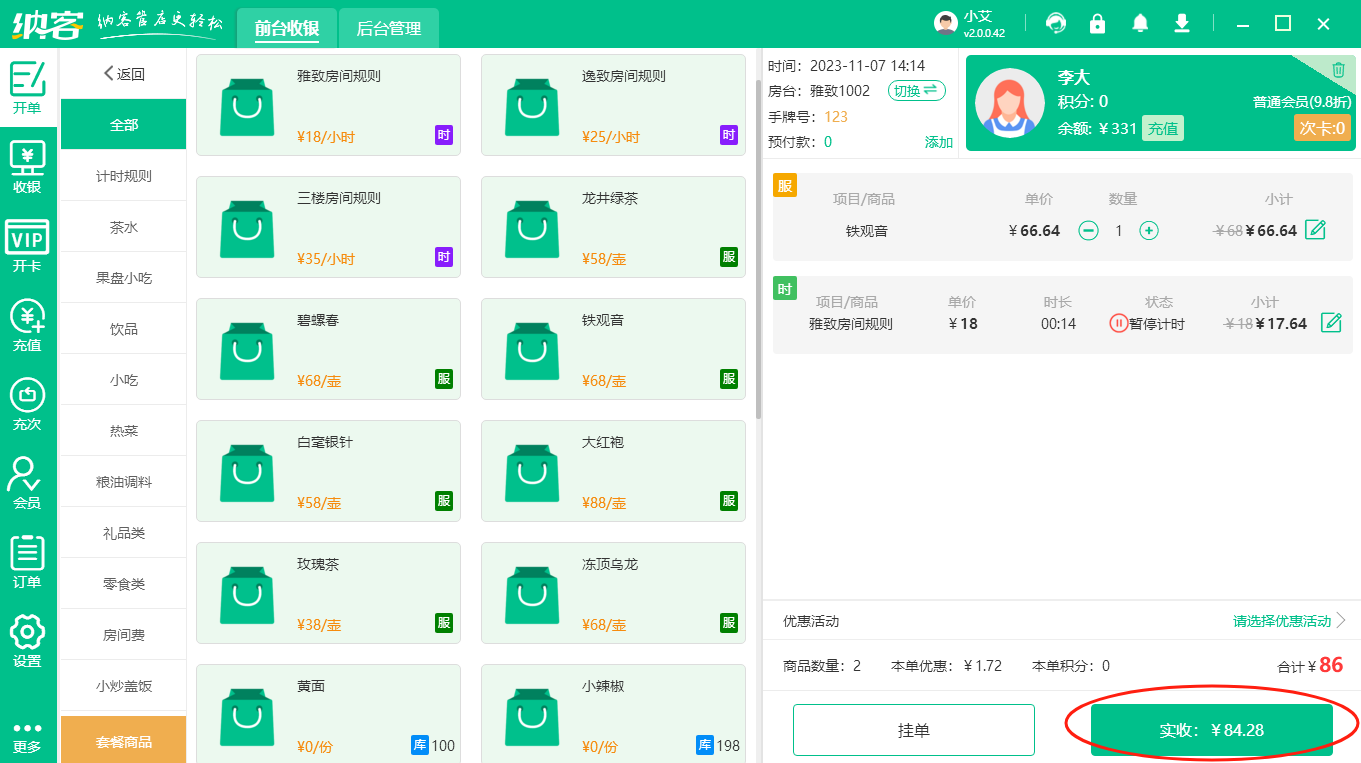Click the download icon in title bar
The width and height of the screenshot is (1361, 763).
1182,23
